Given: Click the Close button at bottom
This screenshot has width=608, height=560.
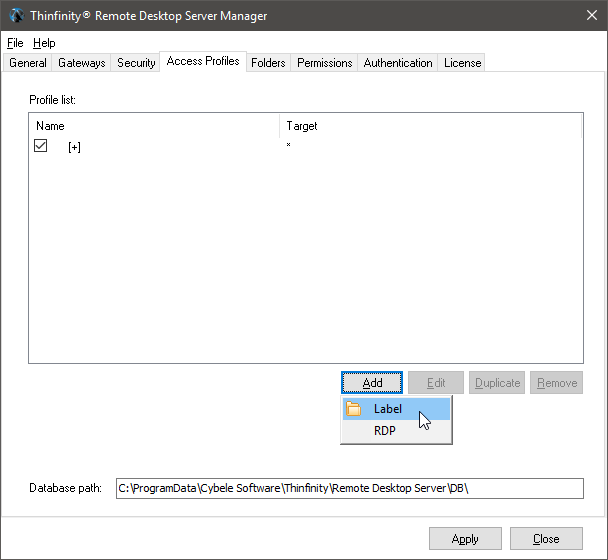Looking at the screenshot, I should coord(546,539).
